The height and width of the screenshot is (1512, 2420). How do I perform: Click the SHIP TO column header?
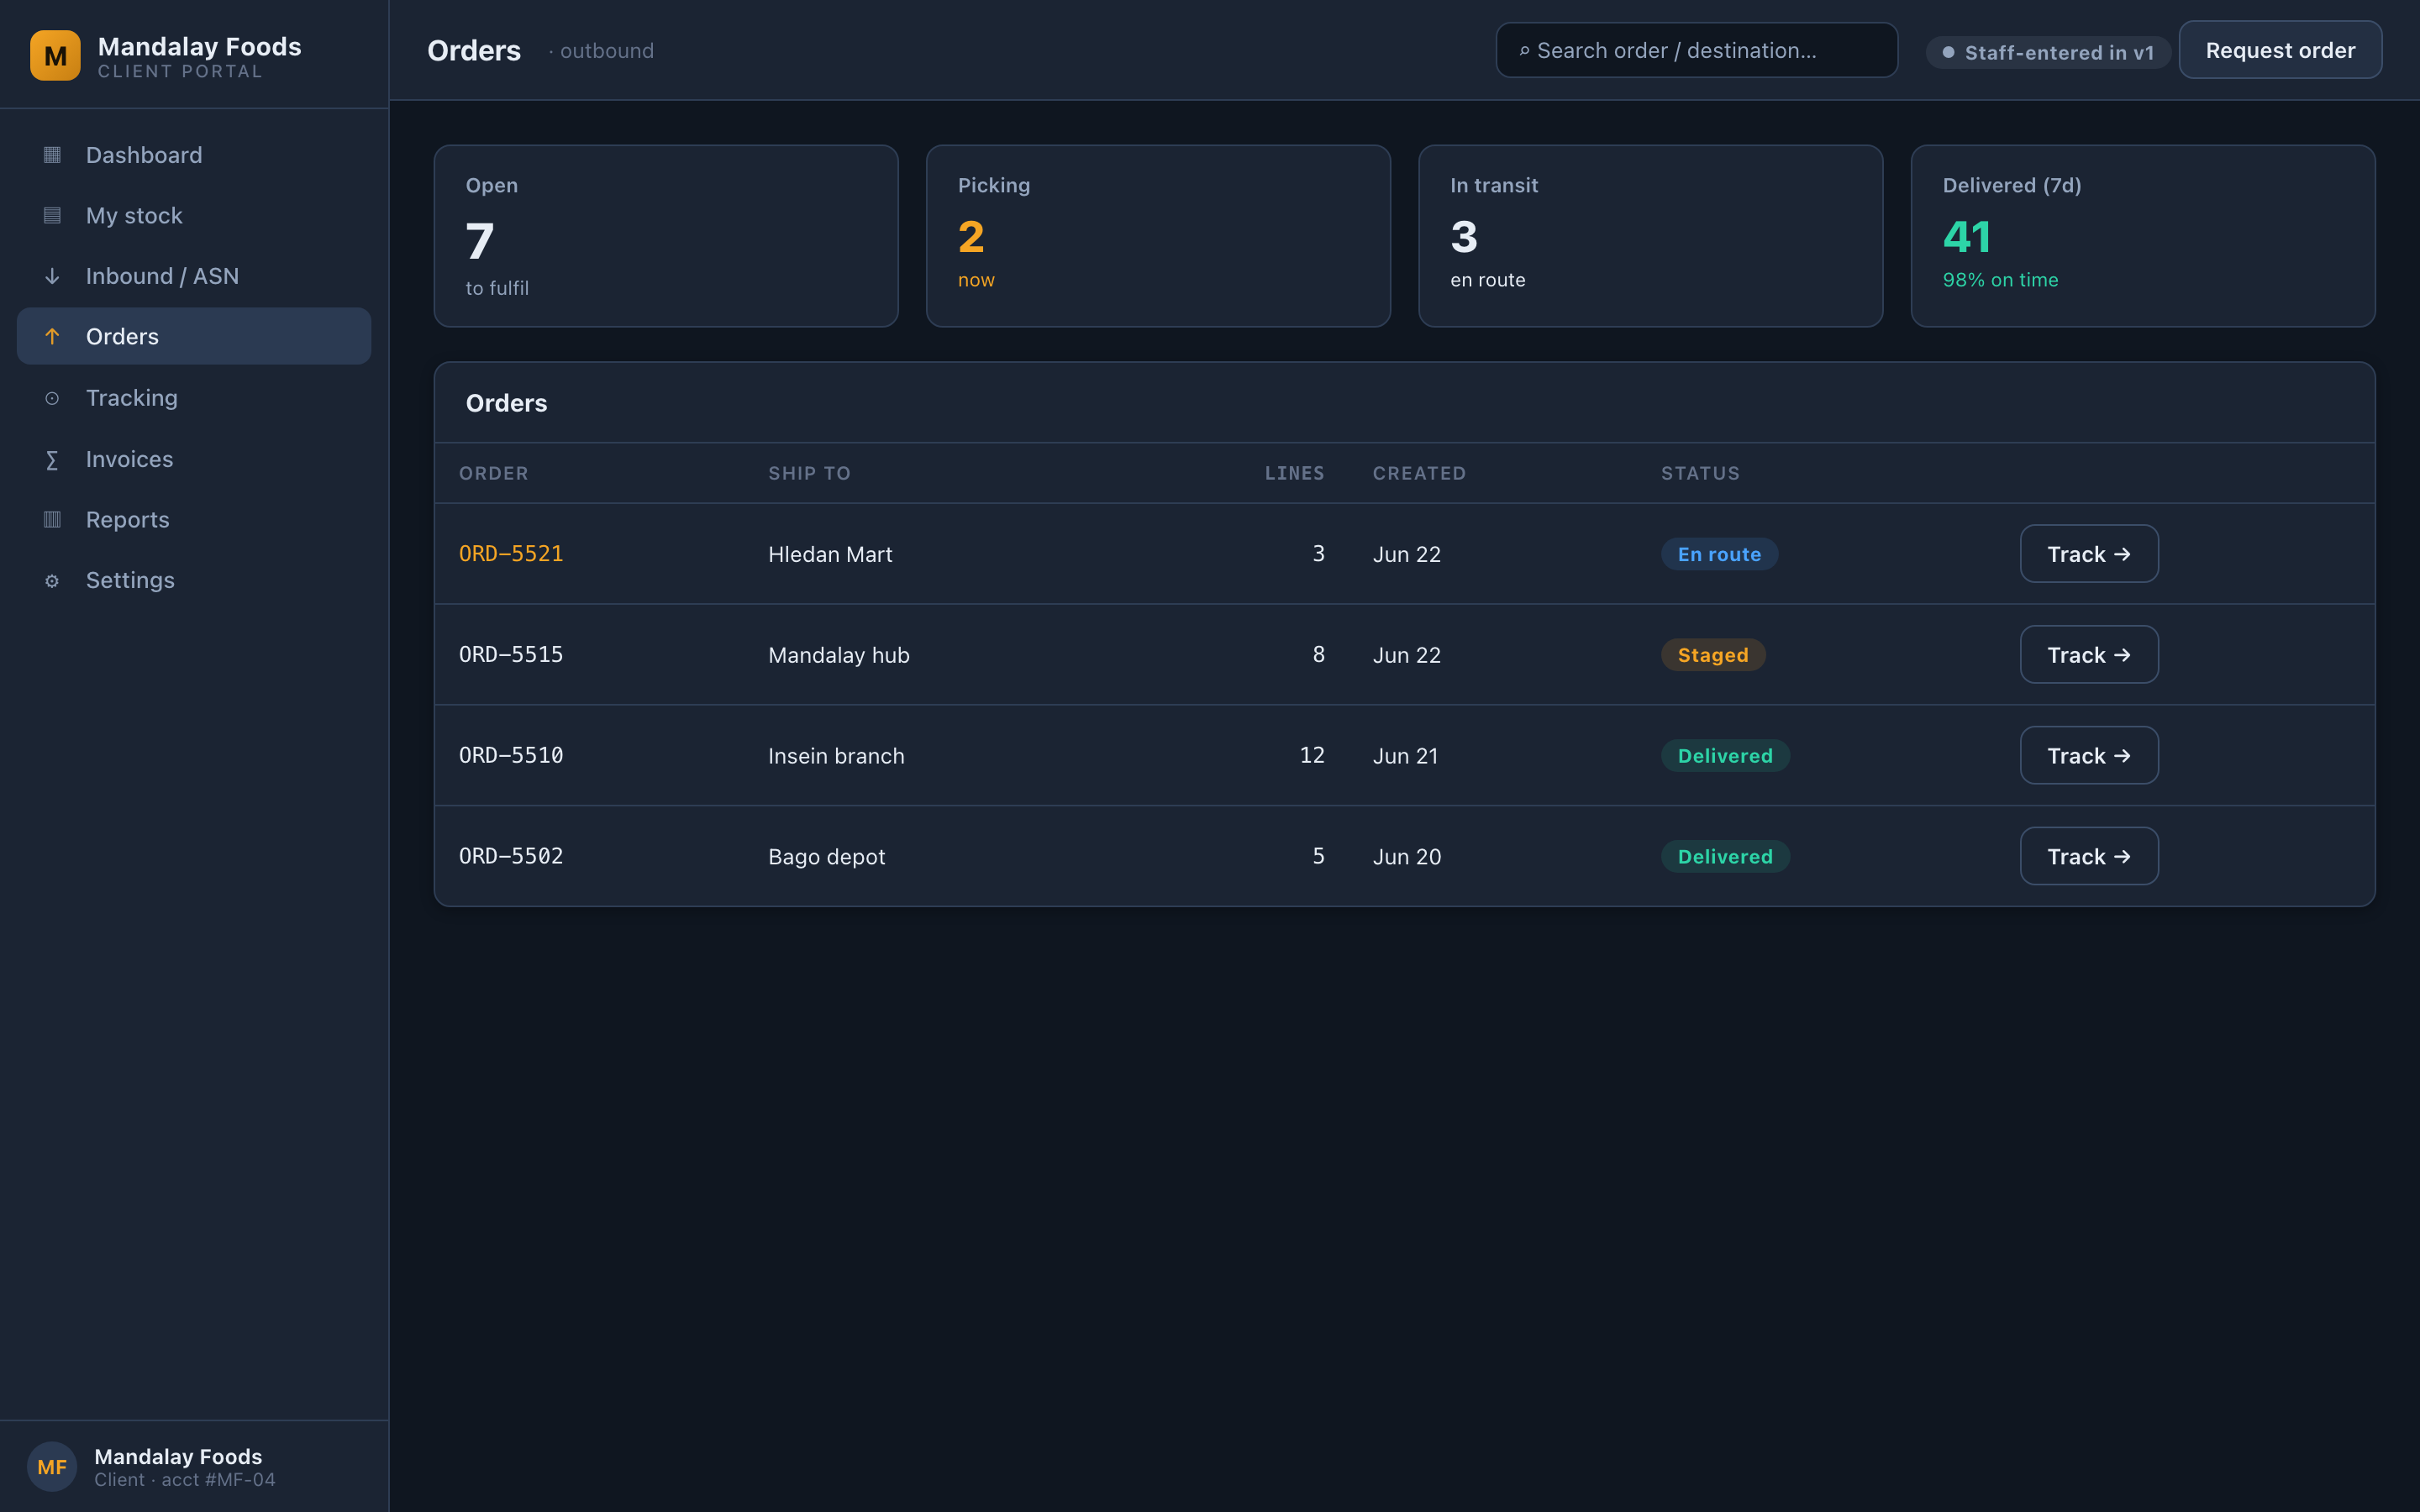809,474
